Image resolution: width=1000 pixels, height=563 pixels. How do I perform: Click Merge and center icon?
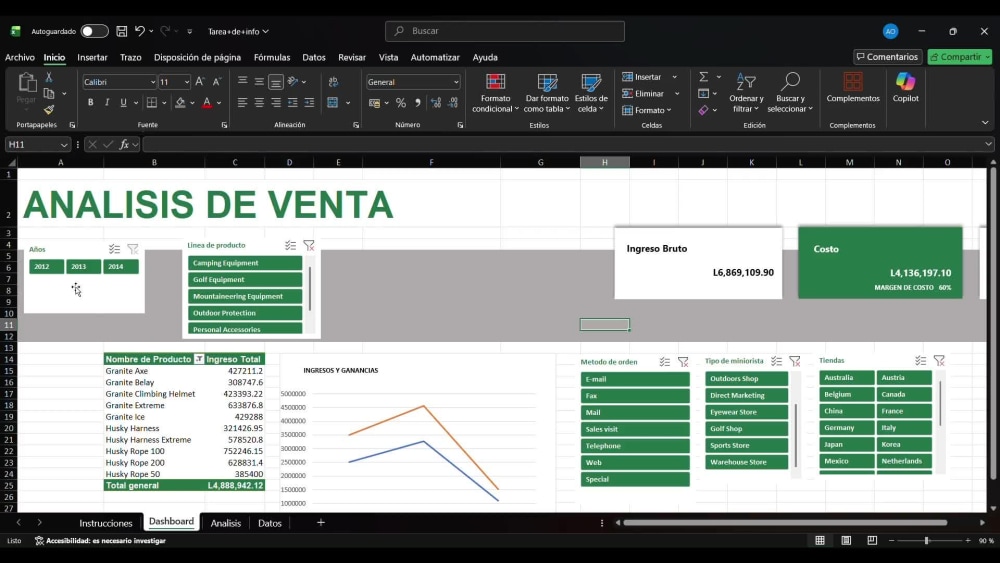coord(333,102)
